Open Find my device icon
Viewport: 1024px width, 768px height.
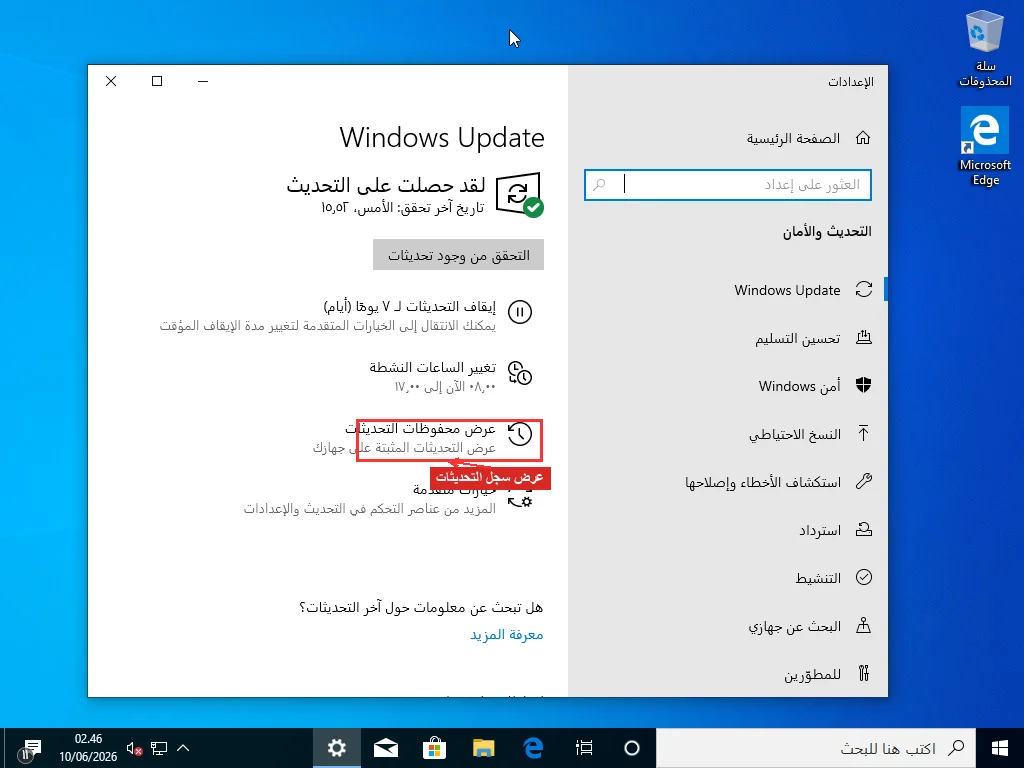(863, 626)
